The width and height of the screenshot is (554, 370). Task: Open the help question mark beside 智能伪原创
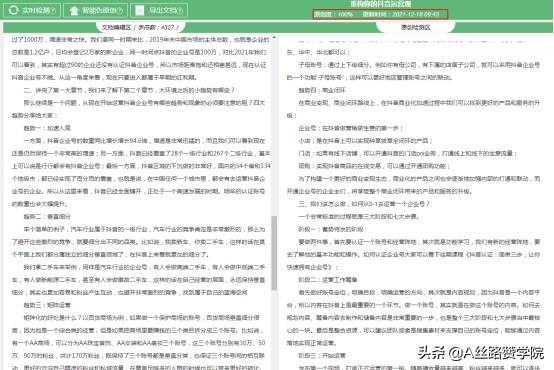click(x=120, y=11)
